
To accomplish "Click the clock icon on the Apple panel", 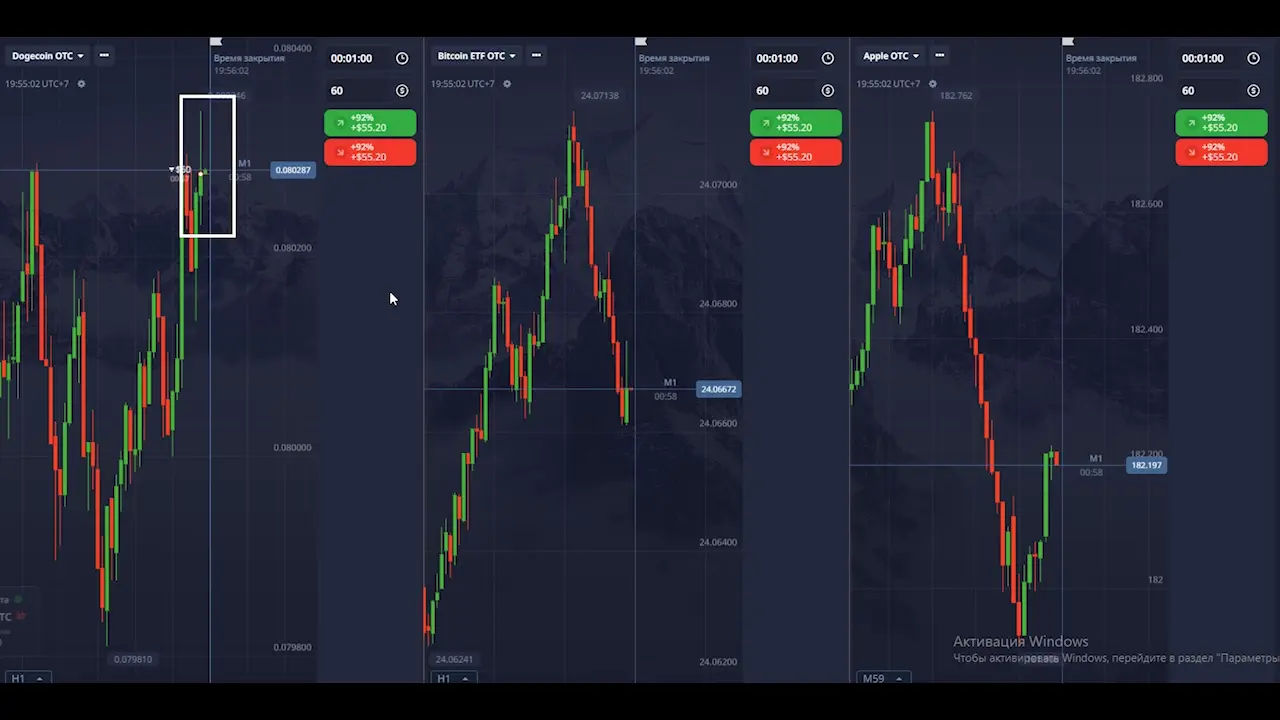I will (x=1253, y=58).
